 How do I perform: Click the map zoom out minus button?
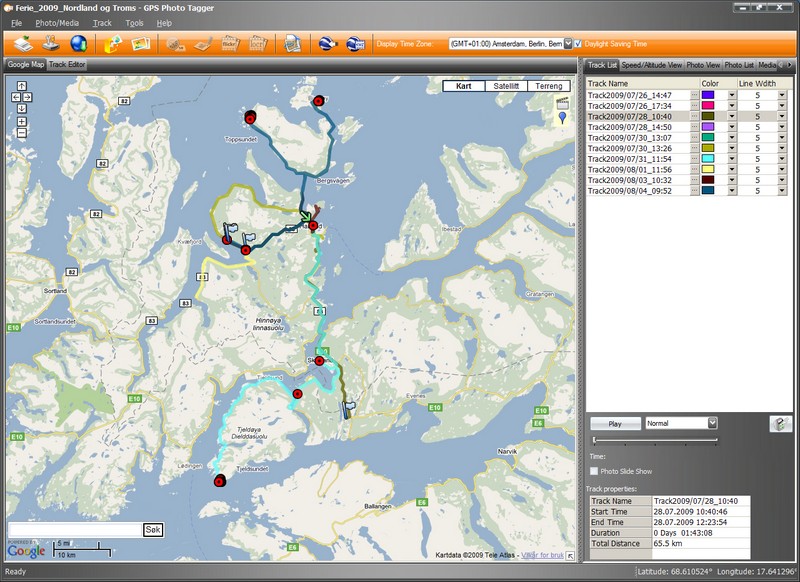click(22, 132)
